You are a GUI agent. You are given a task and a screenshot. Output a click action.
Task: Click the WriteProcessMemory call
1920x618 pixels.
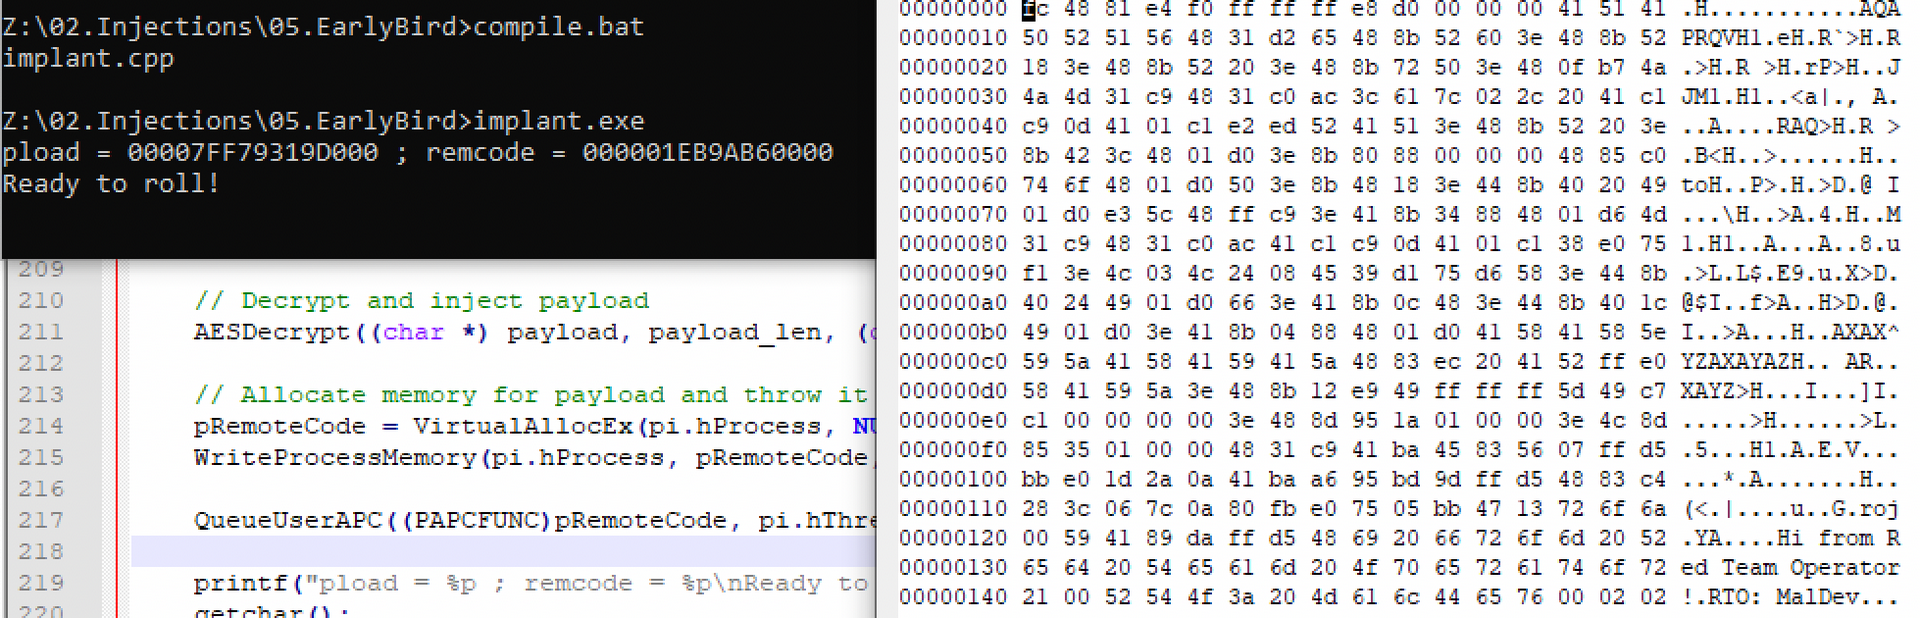(x=335, y=458)
